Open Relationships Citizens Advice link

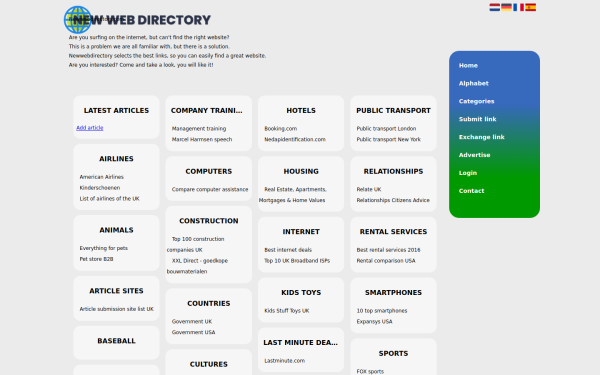click(x=393, y=200)
